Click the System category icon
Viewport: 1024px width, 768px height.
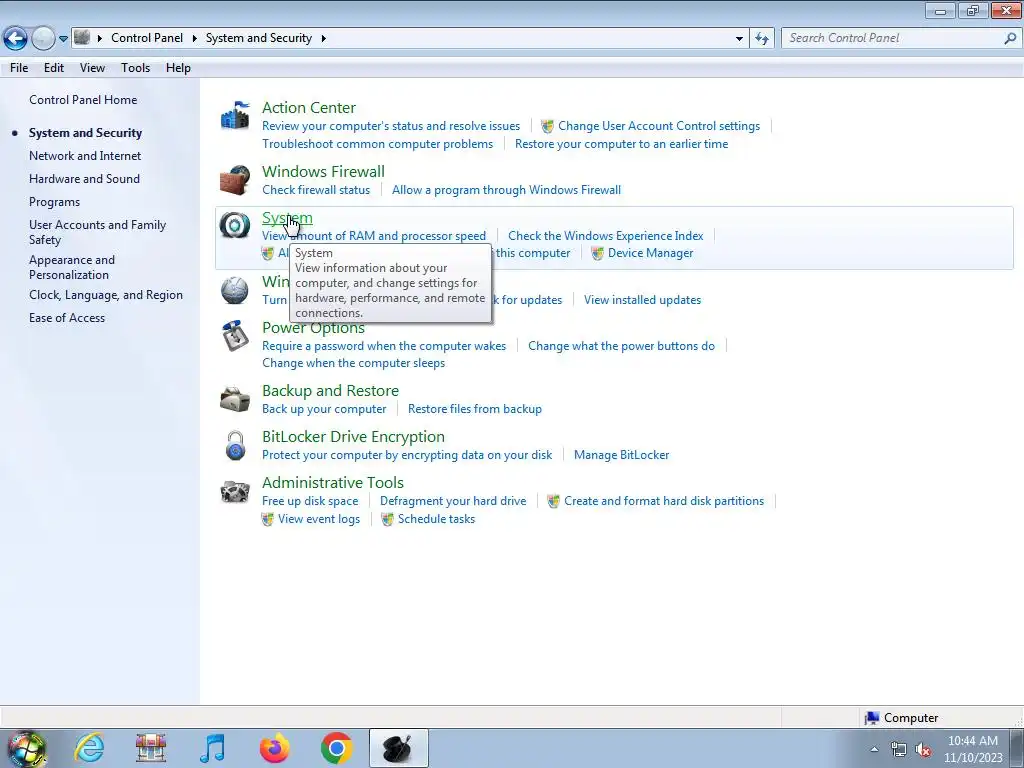235,225
